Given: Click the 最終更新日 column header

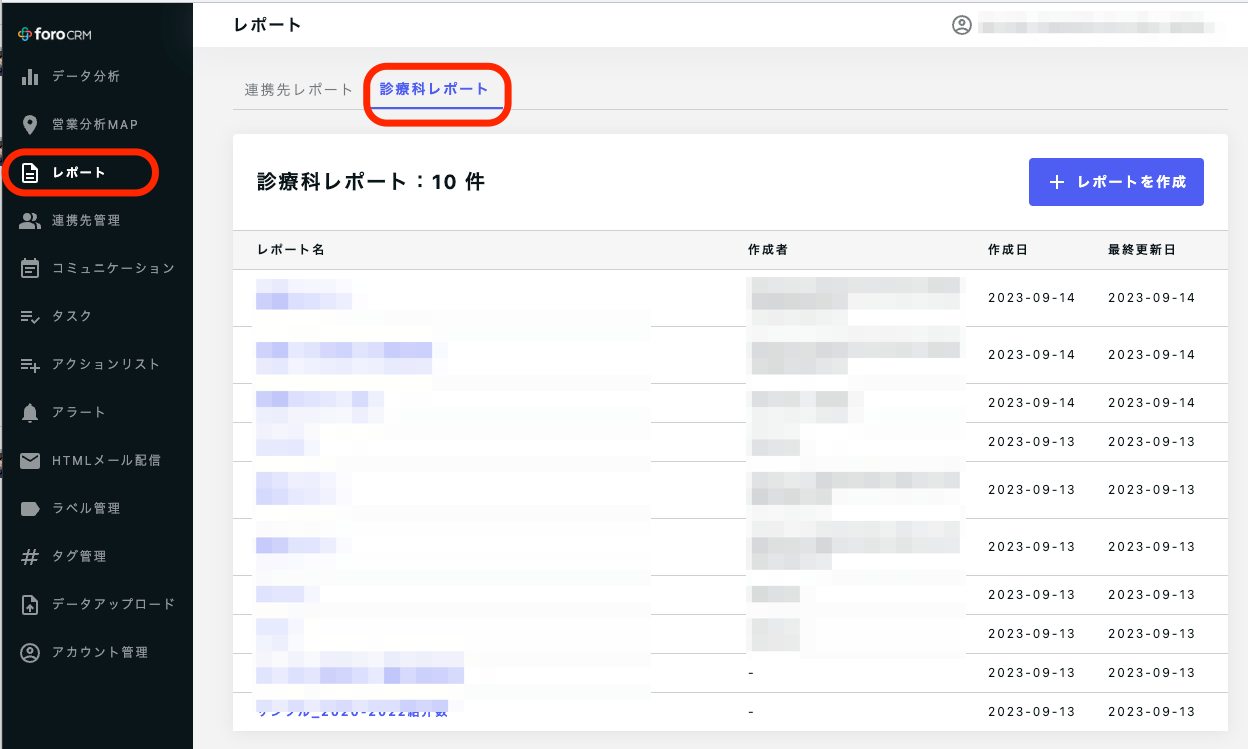Looking at the screenshot, I should pos(1142,250).
